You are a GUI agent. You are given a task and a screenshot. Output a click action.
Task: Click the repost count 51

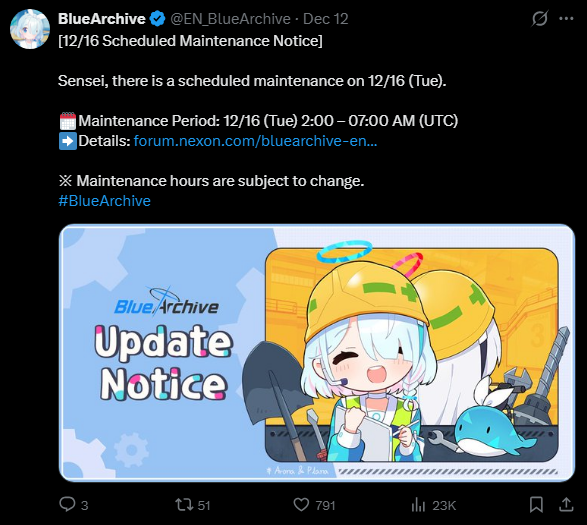tap(204, 506)
